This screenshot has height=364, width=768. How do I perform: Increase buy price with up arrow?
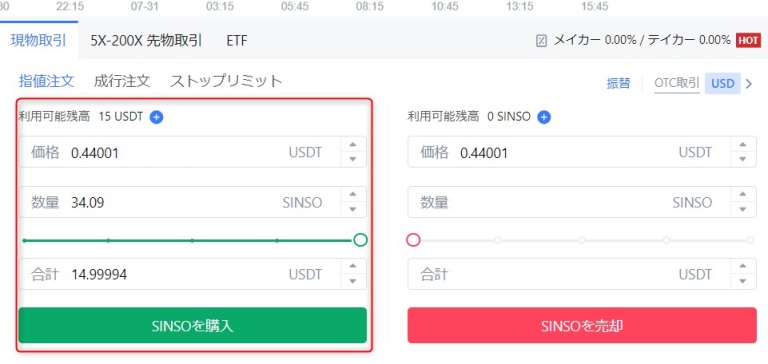click(352, 145)
